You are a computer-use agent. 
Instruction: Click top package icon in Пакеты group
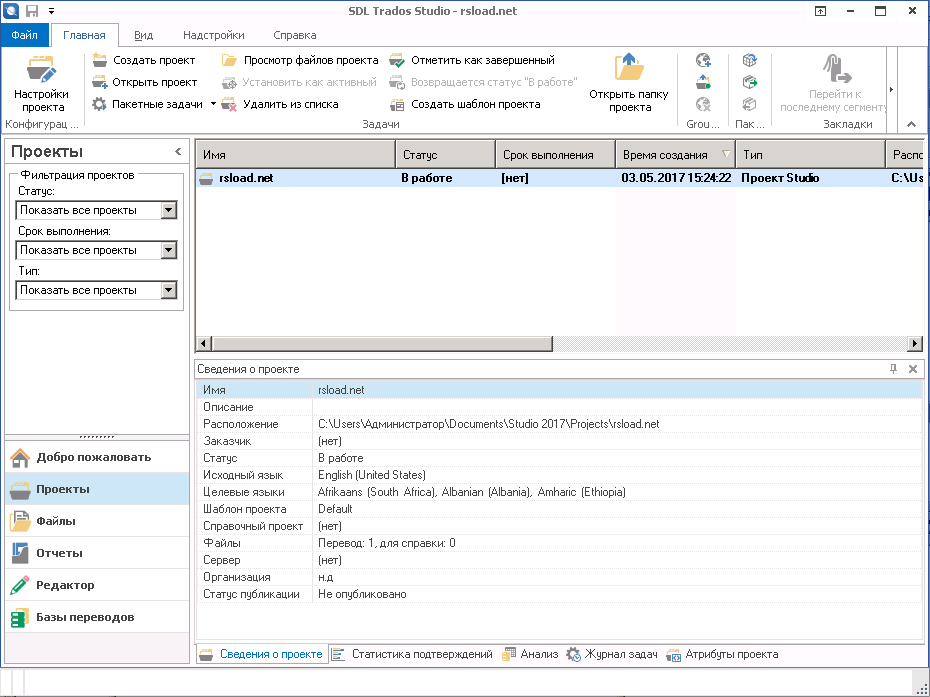click(x=750, y=60)
